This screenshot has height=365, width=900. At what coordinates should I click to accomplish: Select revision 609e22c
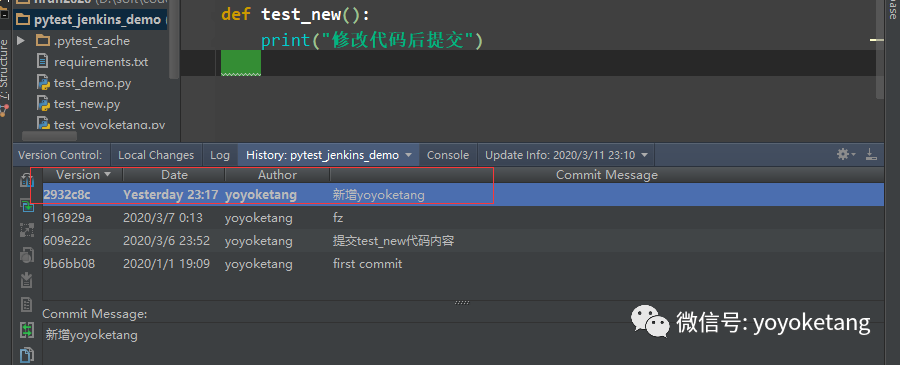point(67,241)
